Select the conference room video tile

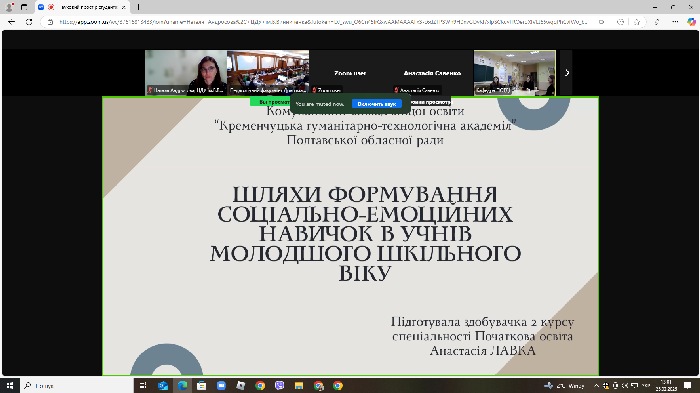pos(268,73)
